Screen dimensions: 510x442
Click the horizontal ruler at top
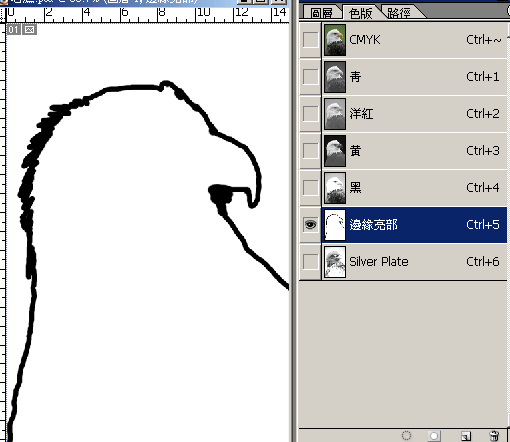click(x=148, y=15)
